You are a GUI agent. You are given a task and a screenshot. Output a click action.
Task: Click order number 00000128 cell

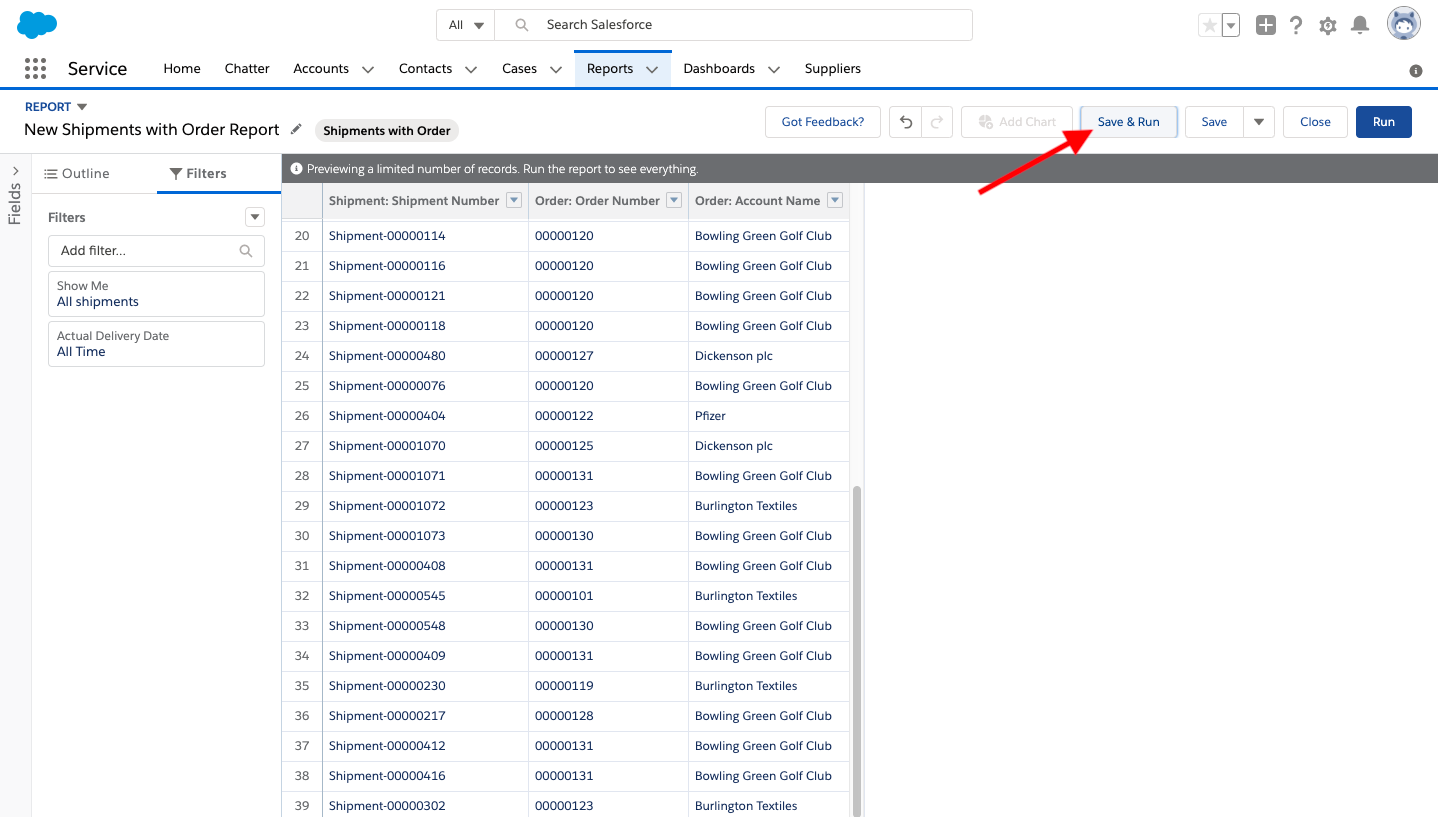pos(609,716)
